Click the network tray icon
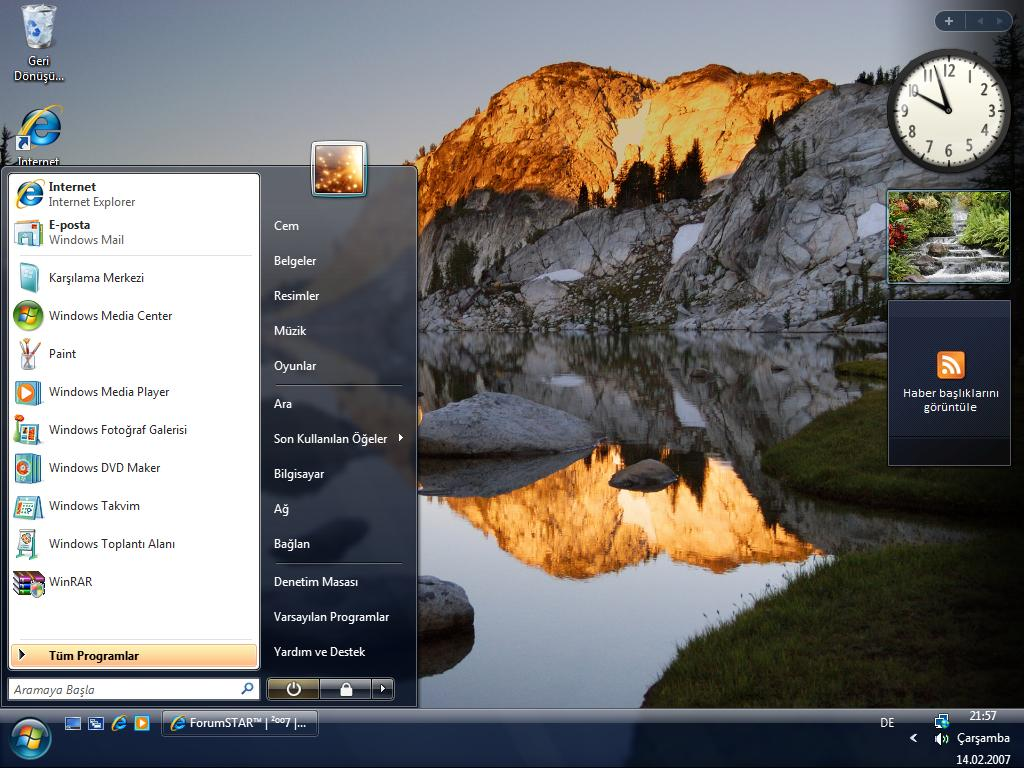The height and width of the screenshot is (768, 1024). (941, 720)
